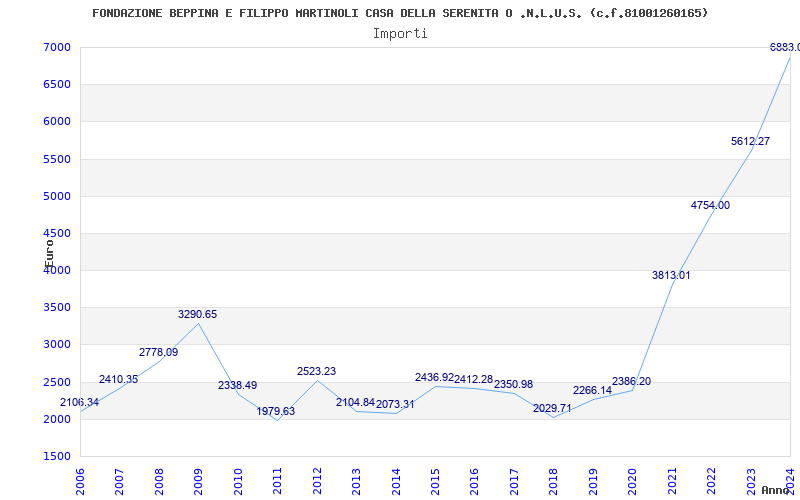Screen dimensions: 800x500
Task: Click the 2523.23 data label
Action: pyautogui.click(x=317, y=371)
